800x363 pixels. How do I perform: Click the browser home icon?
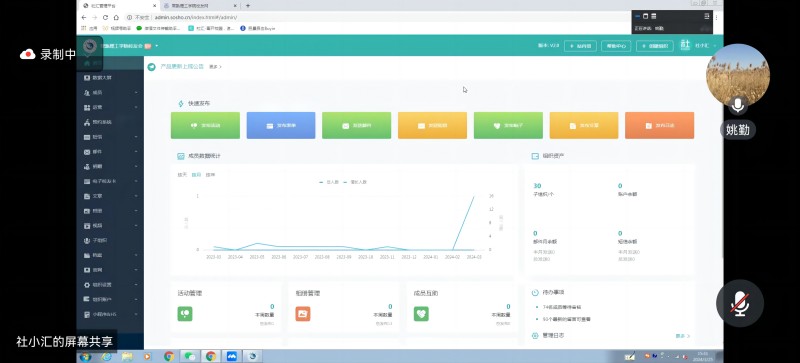[116, 17]
